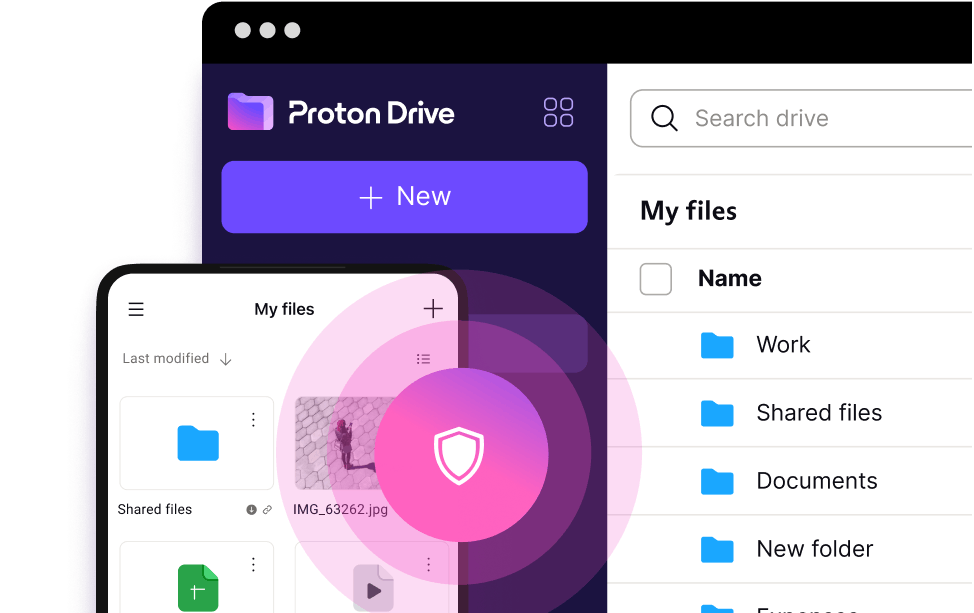Screen dimensions: 974x613
Task: Focus the Search drive field
Action: pos(800,119)
